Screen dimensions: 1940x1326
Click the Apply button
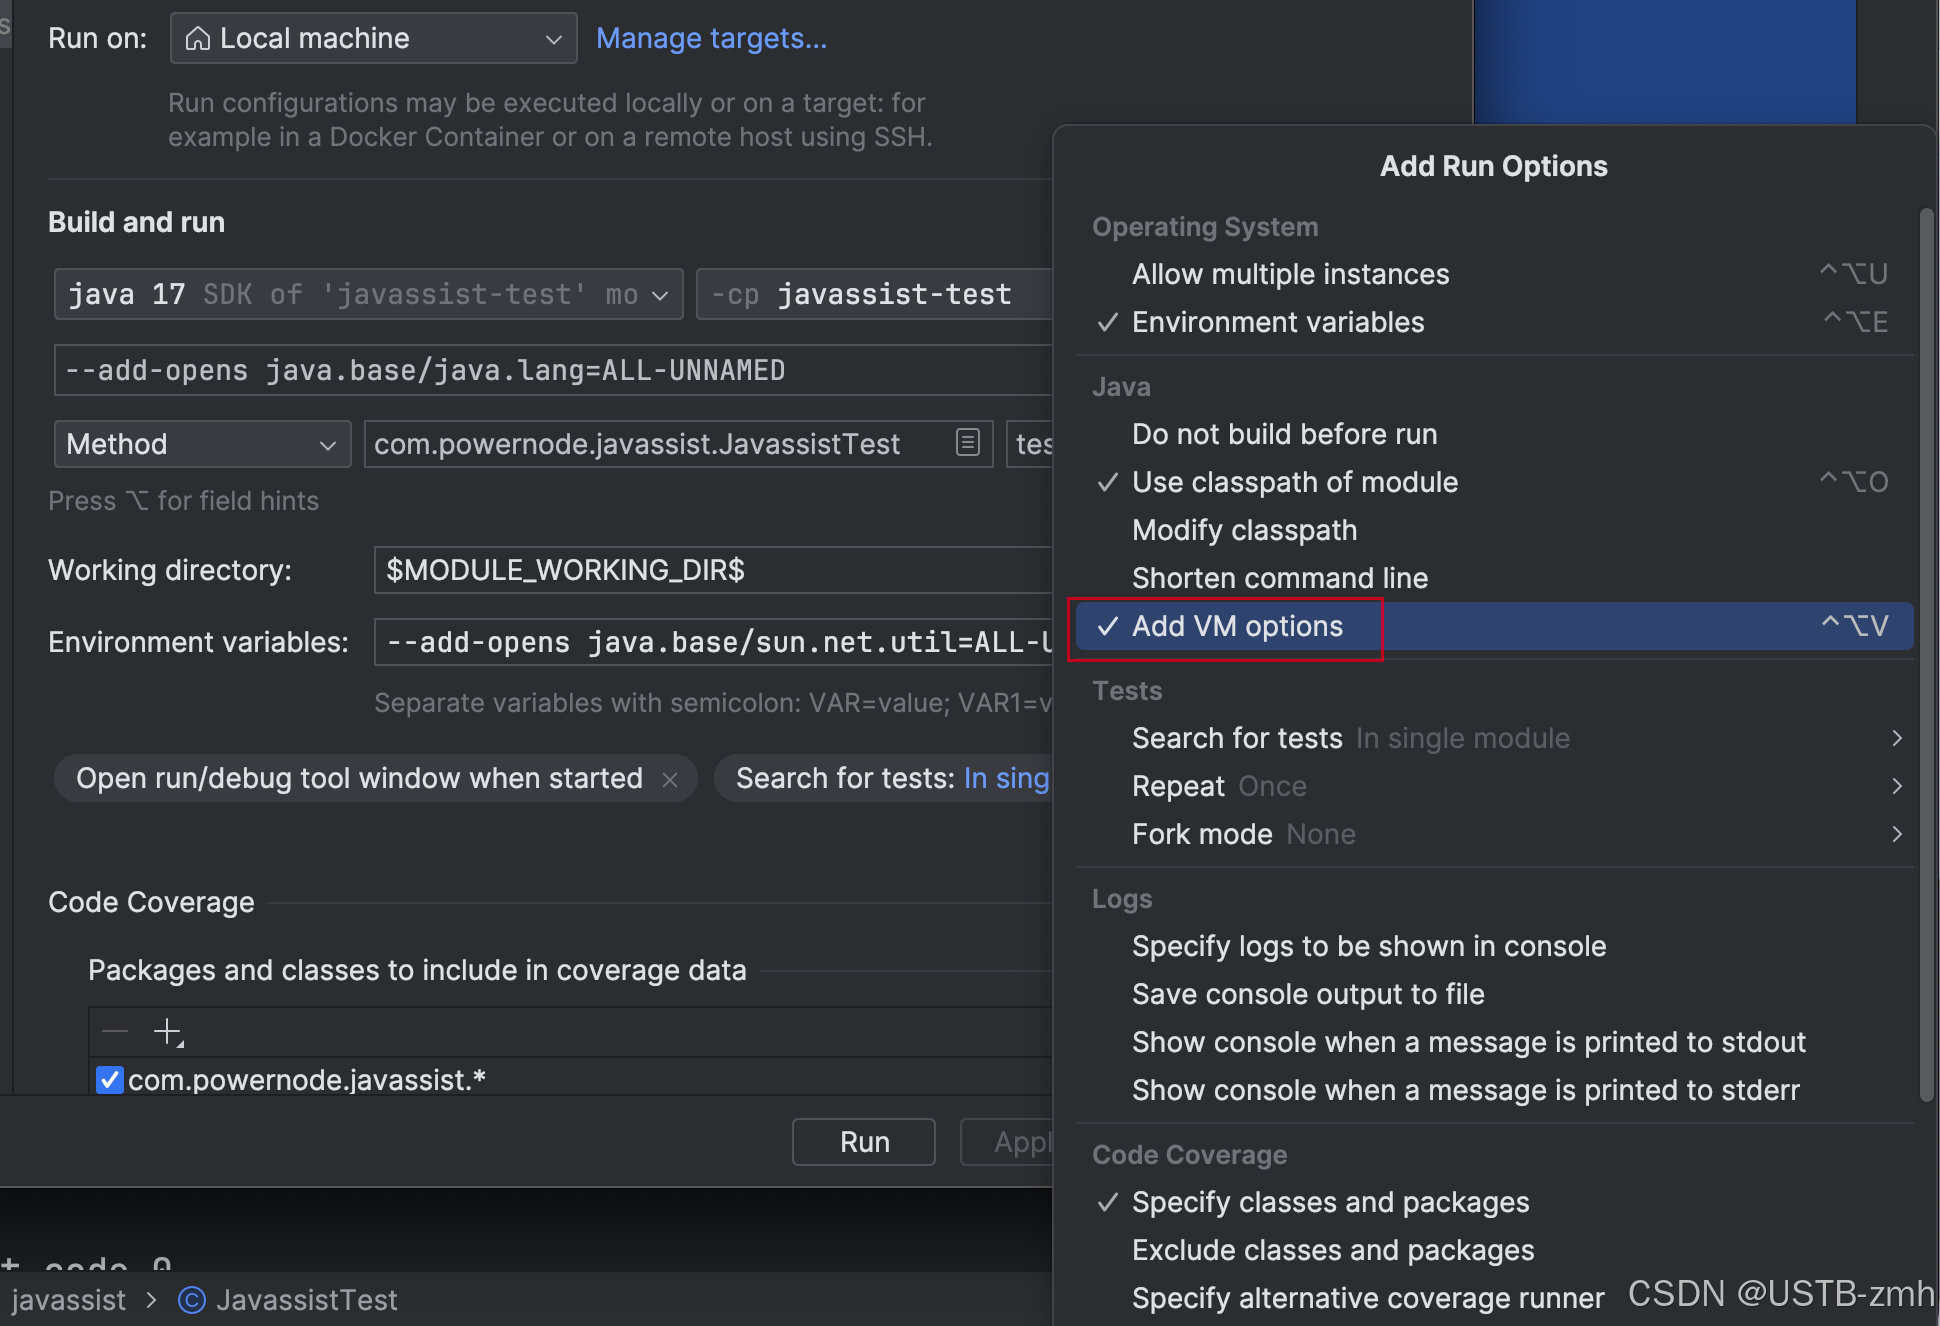[x=1006, y=1142]
